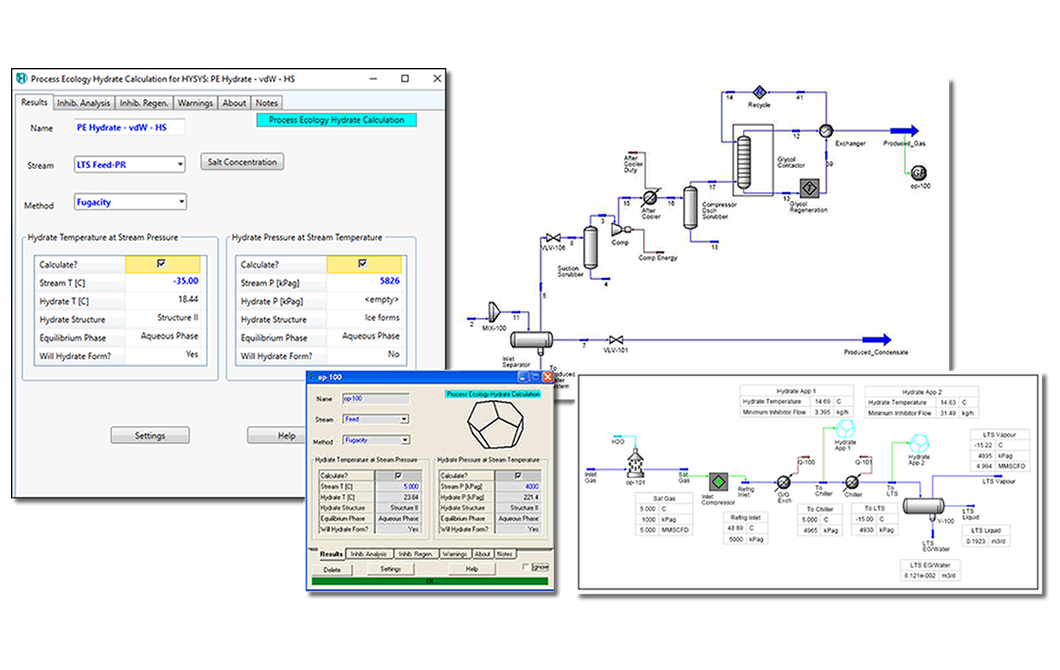Toggle Calculate checkbox for Hydrate Temperature in PE Hydrate
This screenshot has width=1060, height=670.
click(161, 263)
